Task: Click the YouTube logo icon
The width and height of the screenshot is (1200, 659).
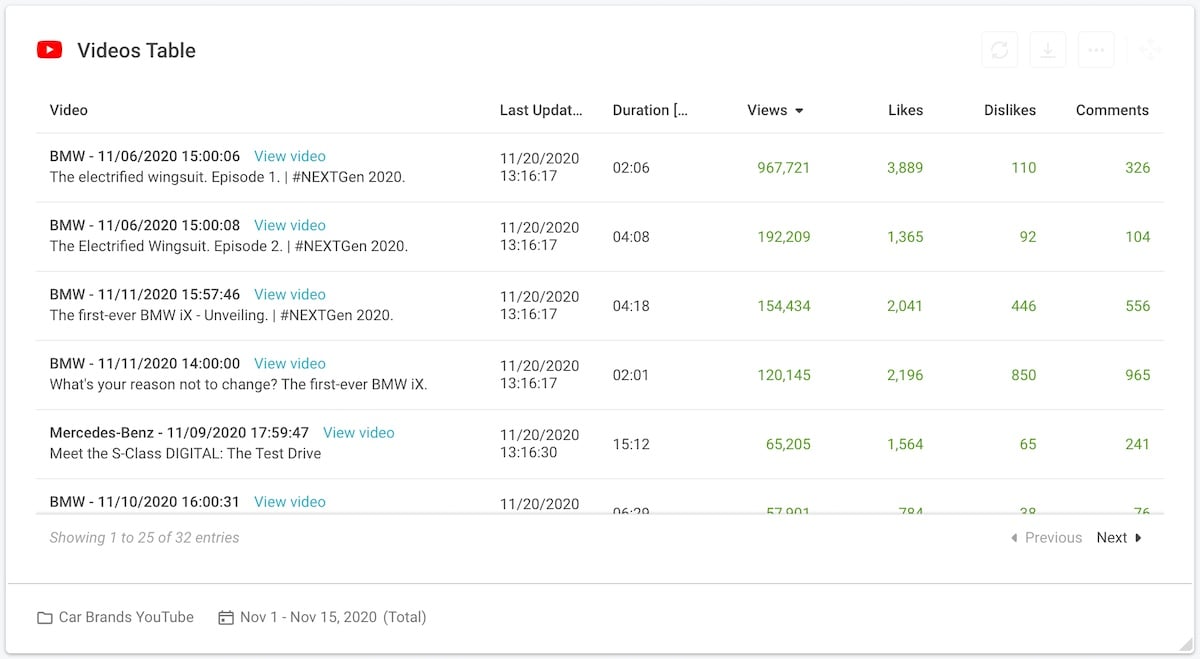Action: tap(50, 50)
